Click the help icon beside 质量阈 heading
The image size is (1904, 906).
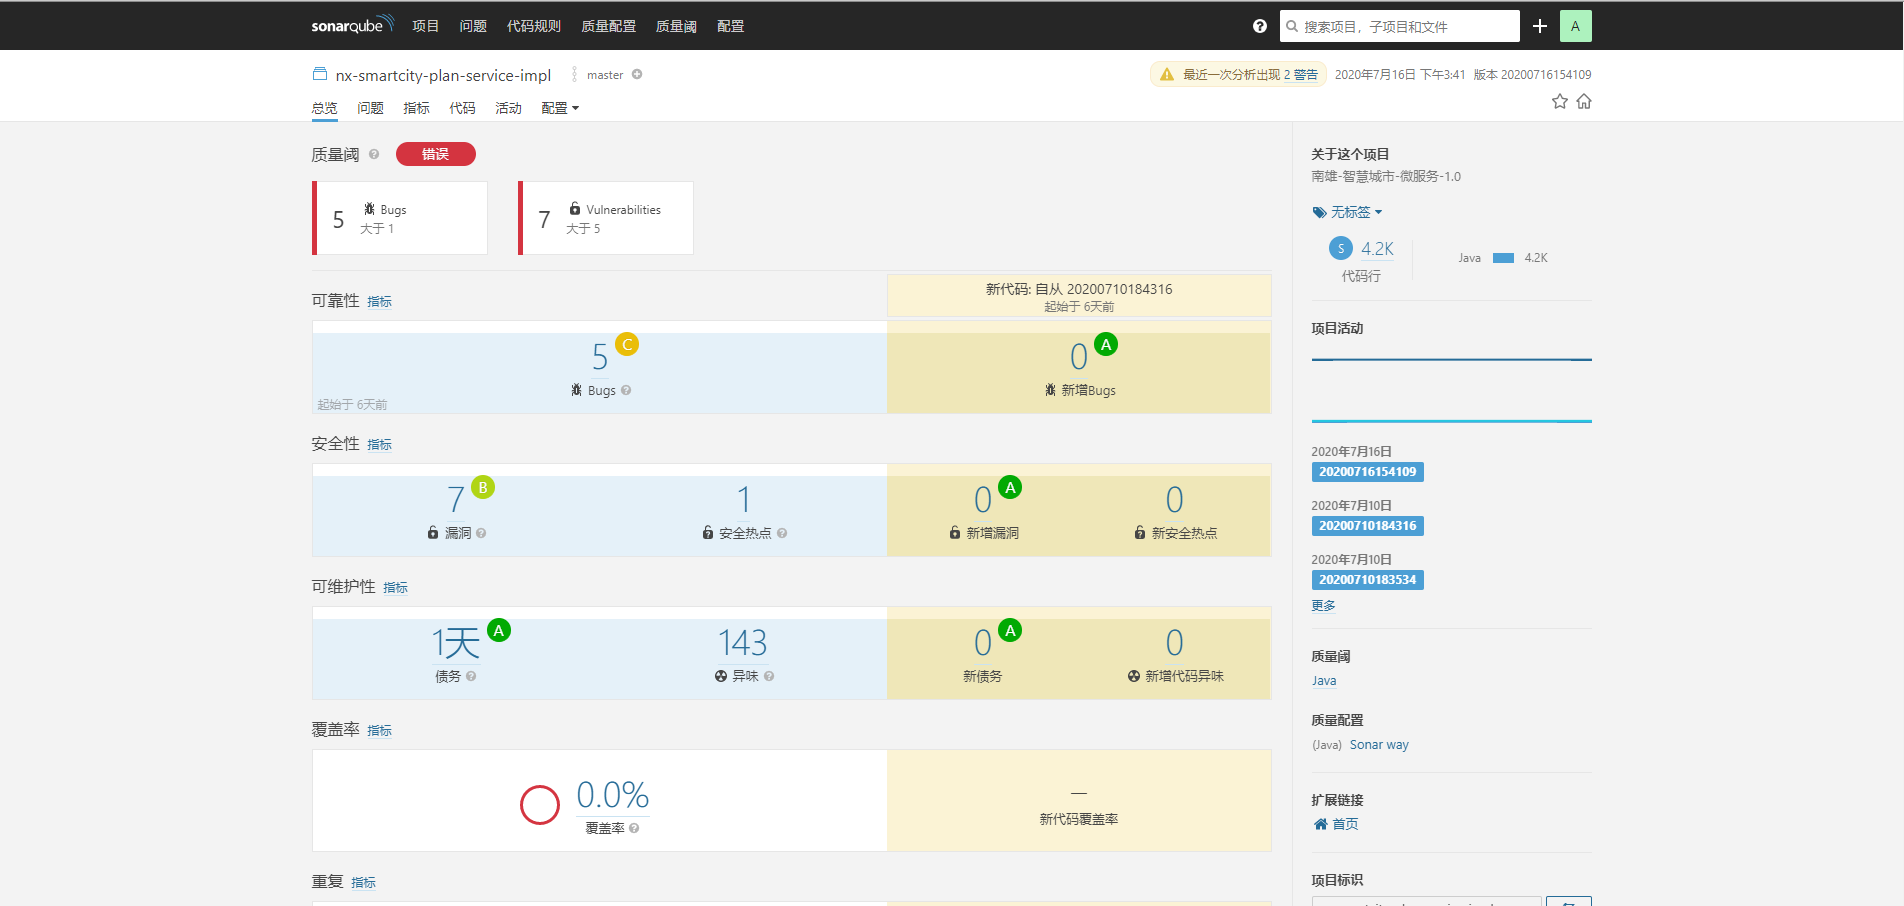click(374, 154)
